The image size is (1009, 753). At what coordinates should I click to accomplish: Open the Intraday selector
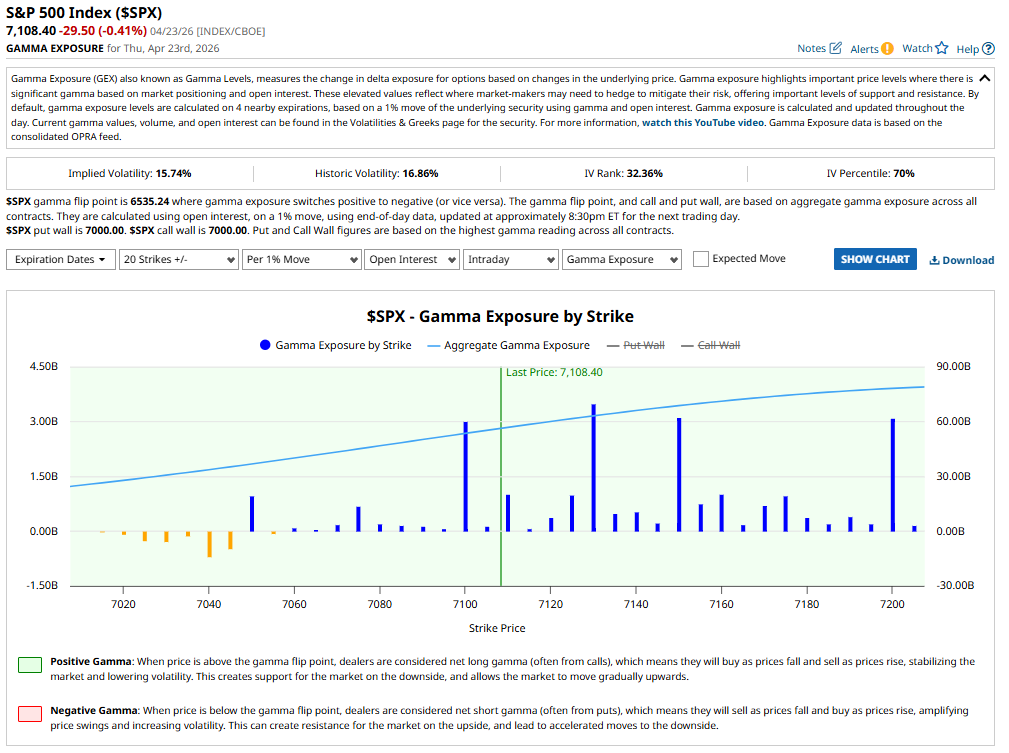click(x=510, y=259)
